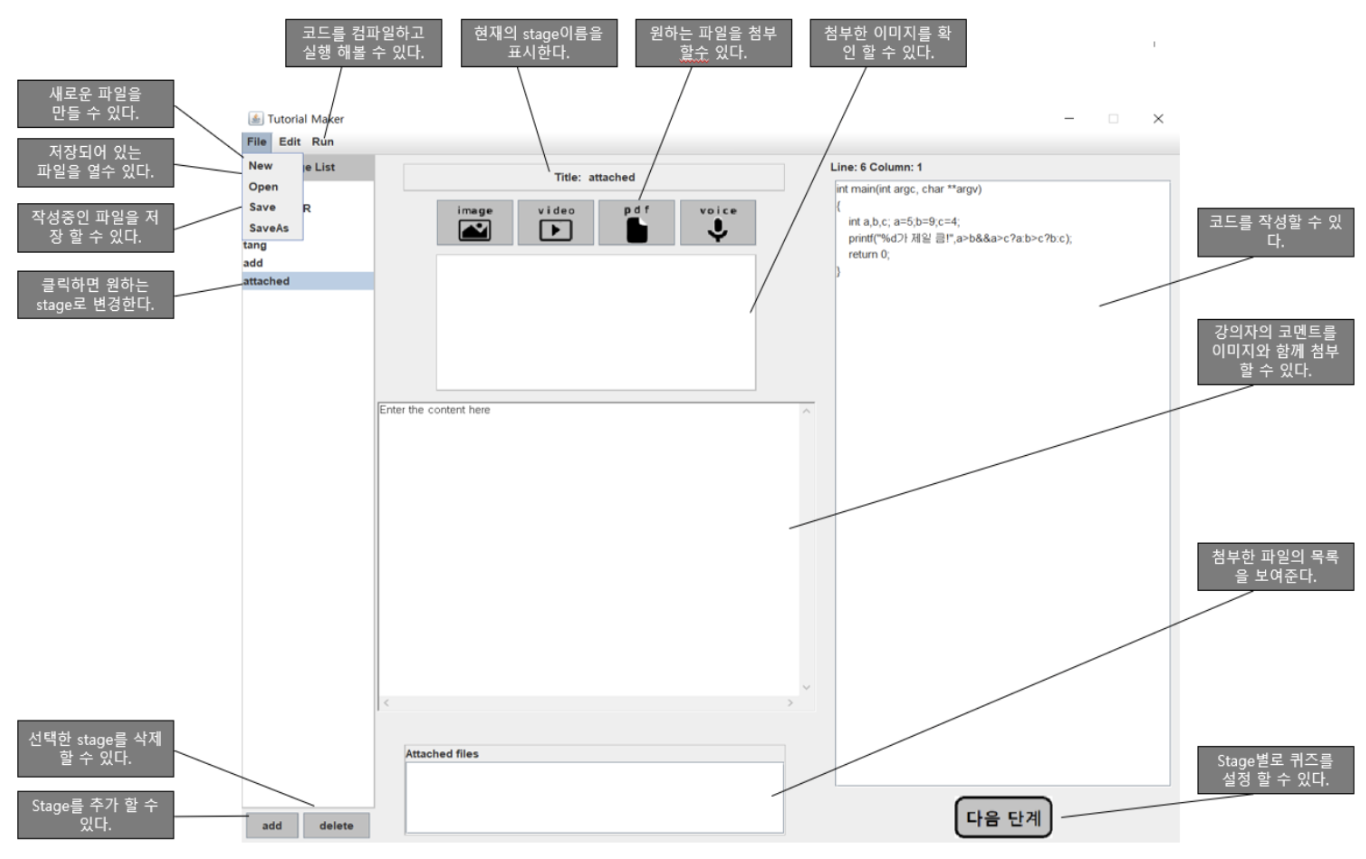Attach an image using the image icon

click(474, 221)
